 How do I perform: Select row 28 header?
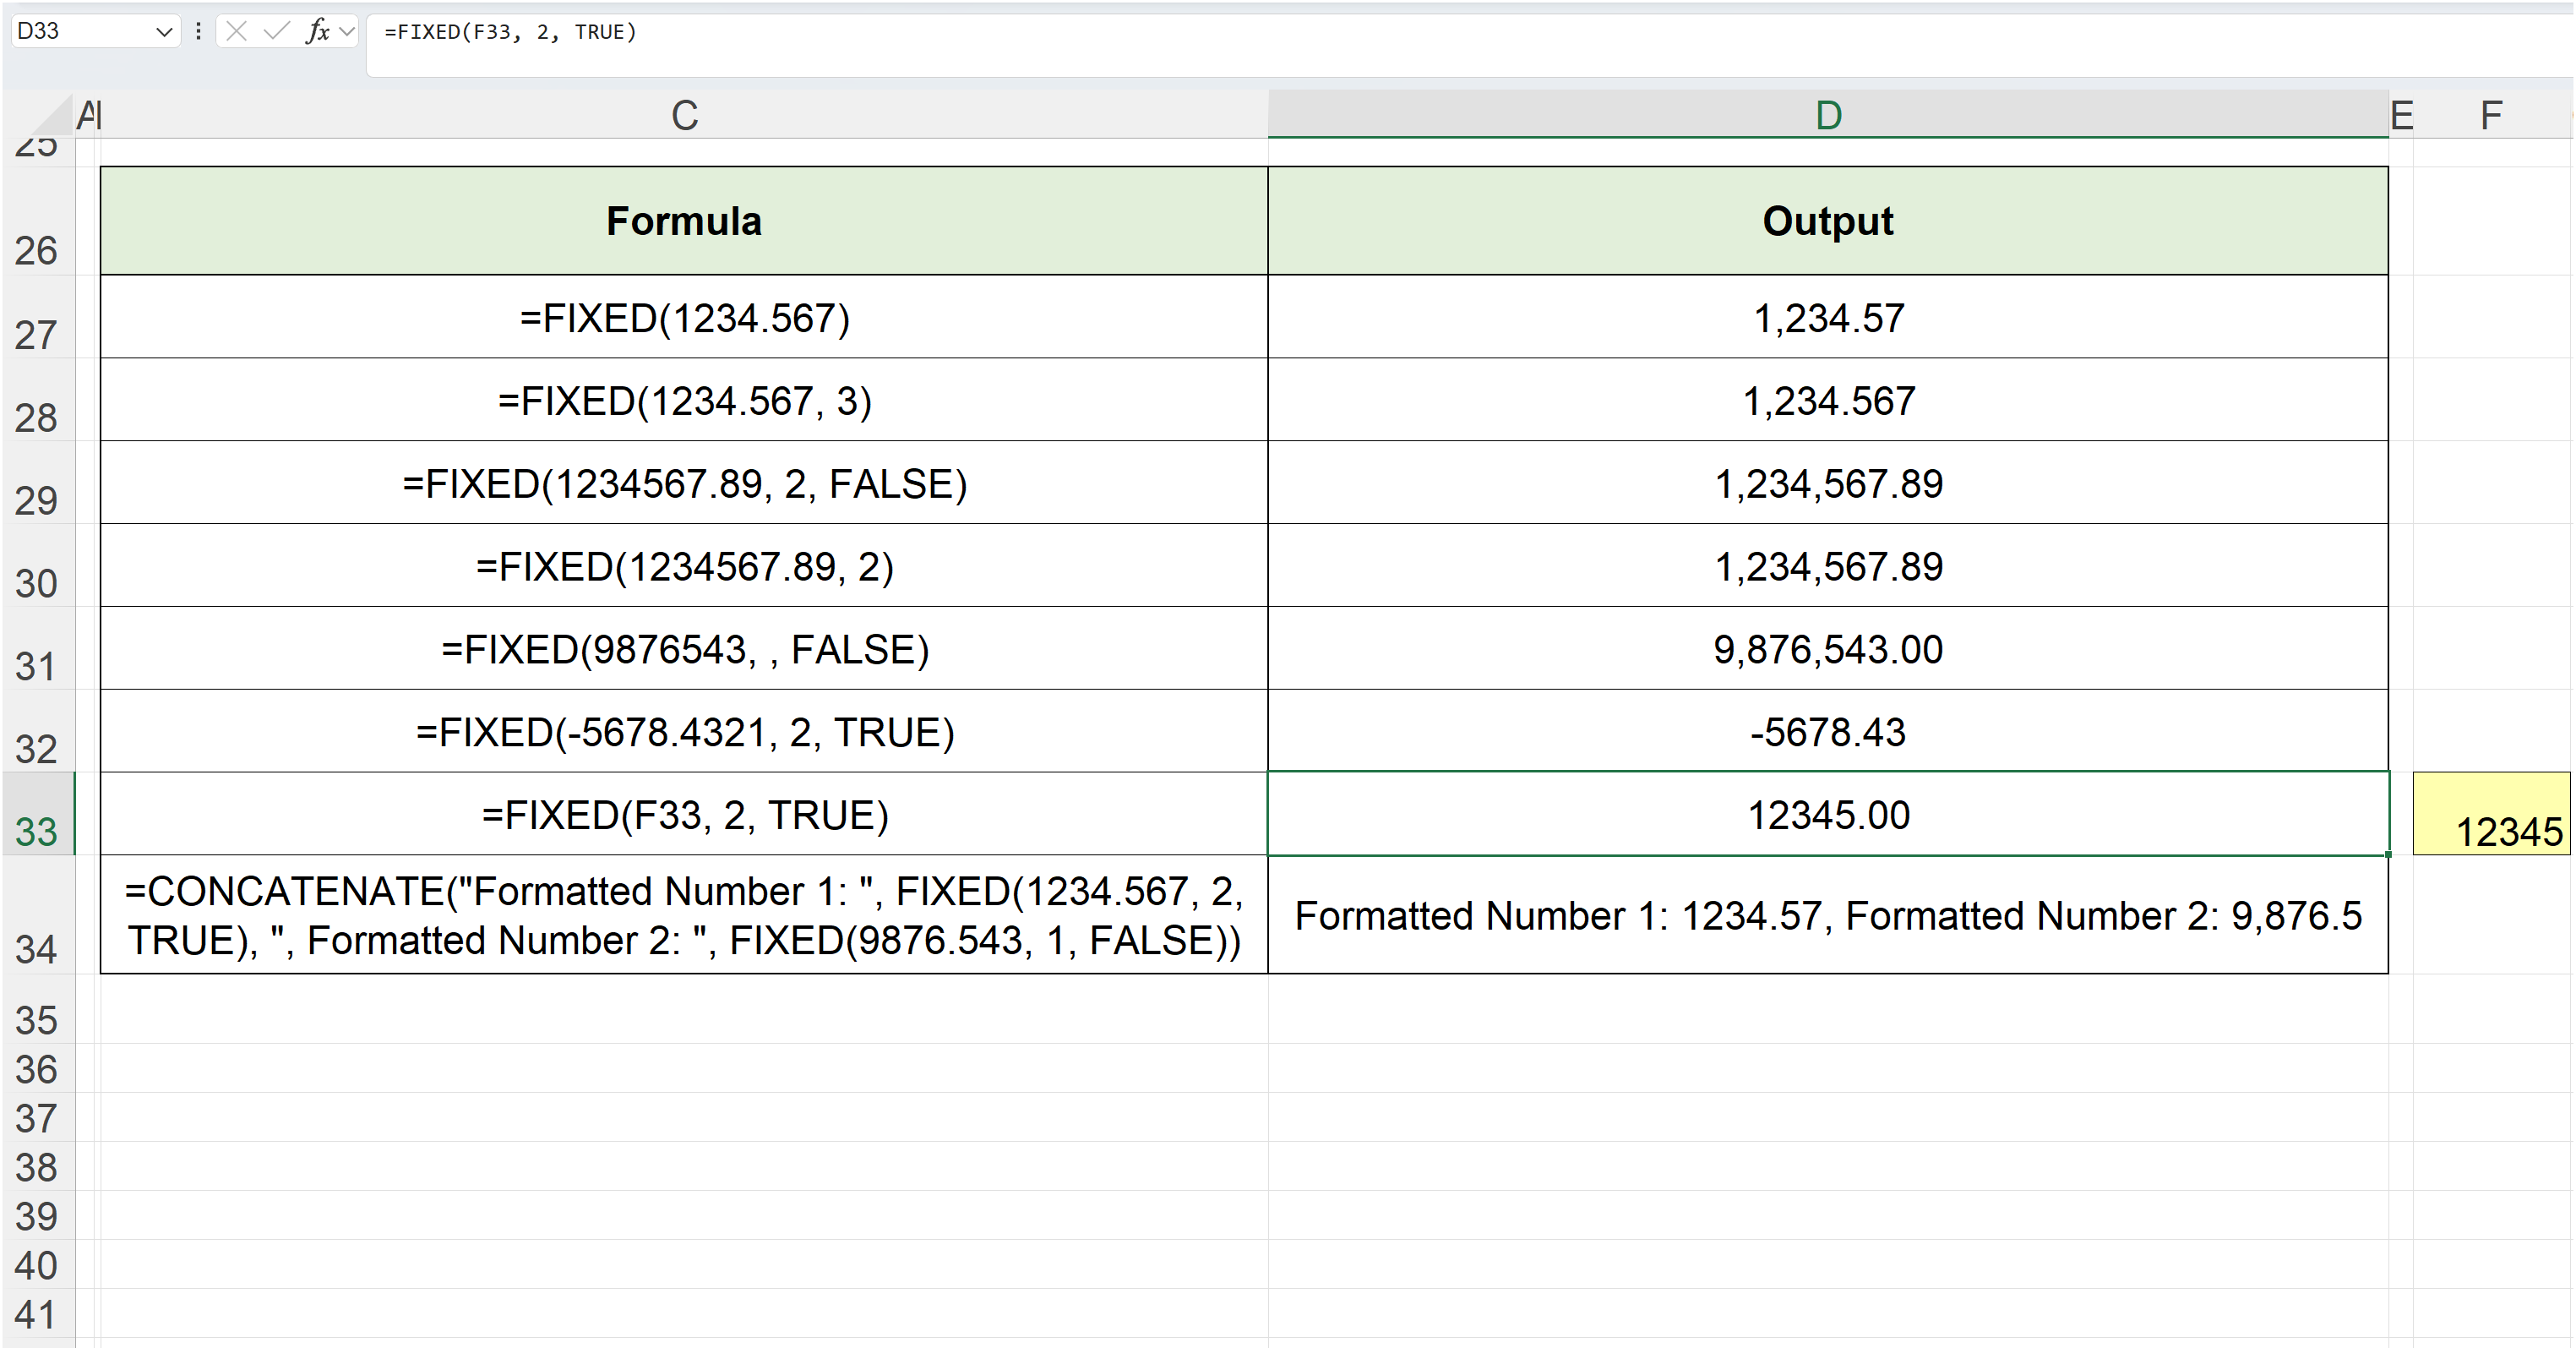(x=37, y=400)
